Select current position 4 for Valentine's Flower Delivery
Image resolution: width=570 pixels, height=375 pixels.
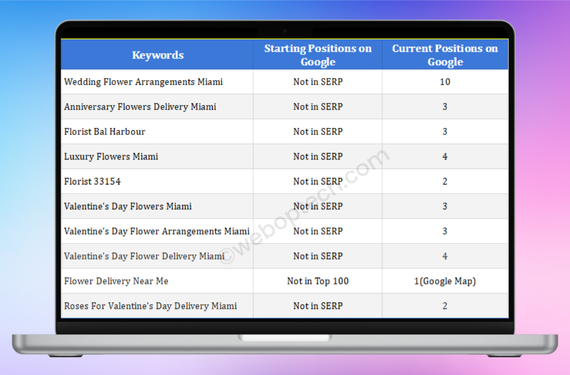pyautogui.click(x=445, y=256)
